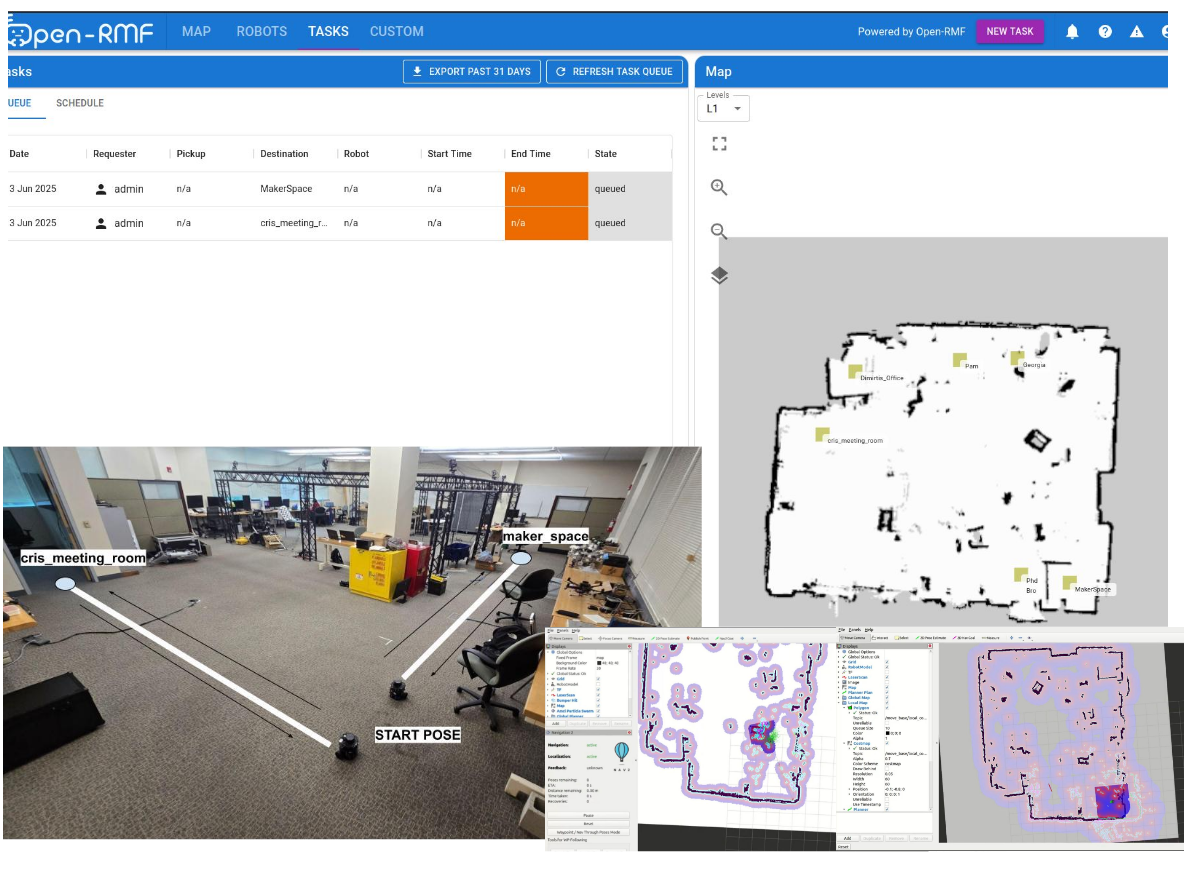Zoom in on the map
This screenshot has width=1184, height=879.
(x=719, y=188)
